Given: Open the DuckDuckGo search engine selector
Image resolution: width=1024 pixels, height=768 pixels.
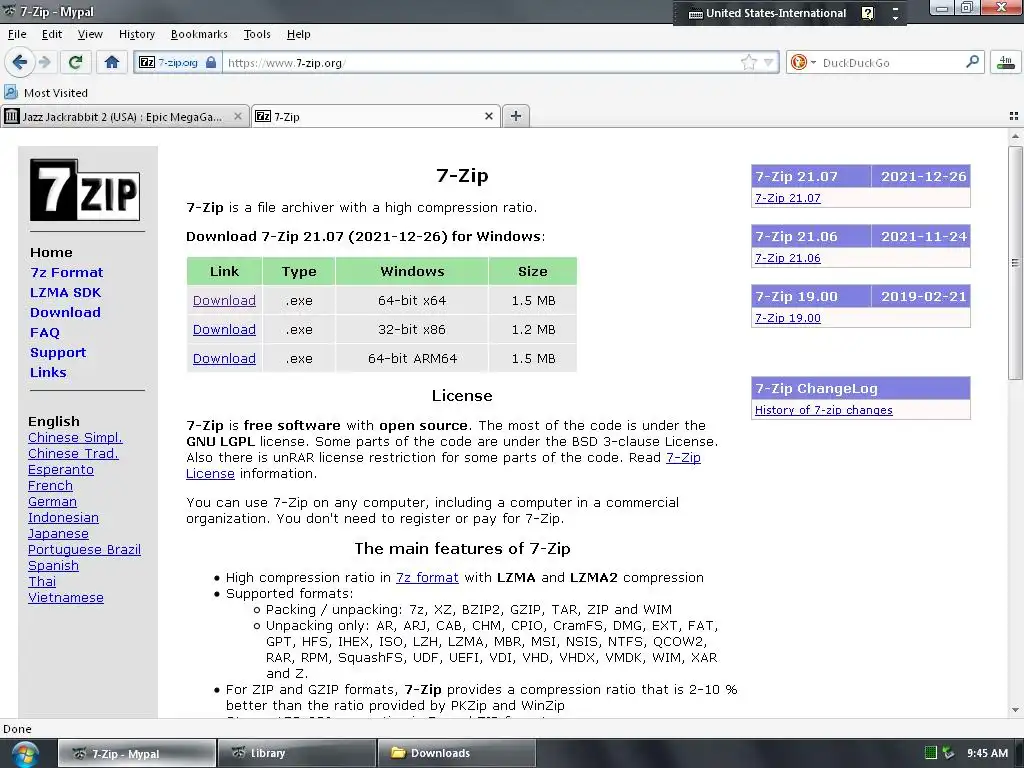Looking at the screenshot, I should pyautogui.click(x=803, y=63).
